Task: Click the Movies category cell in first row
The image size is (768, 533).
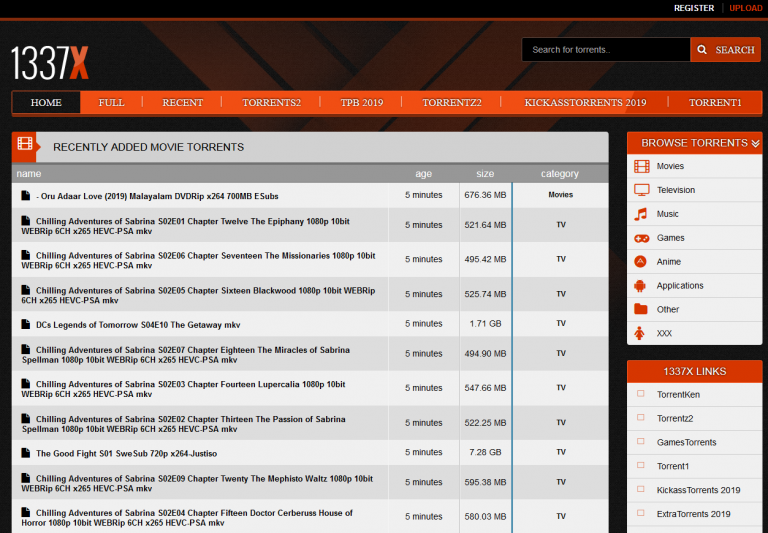Action: (560, 194)
